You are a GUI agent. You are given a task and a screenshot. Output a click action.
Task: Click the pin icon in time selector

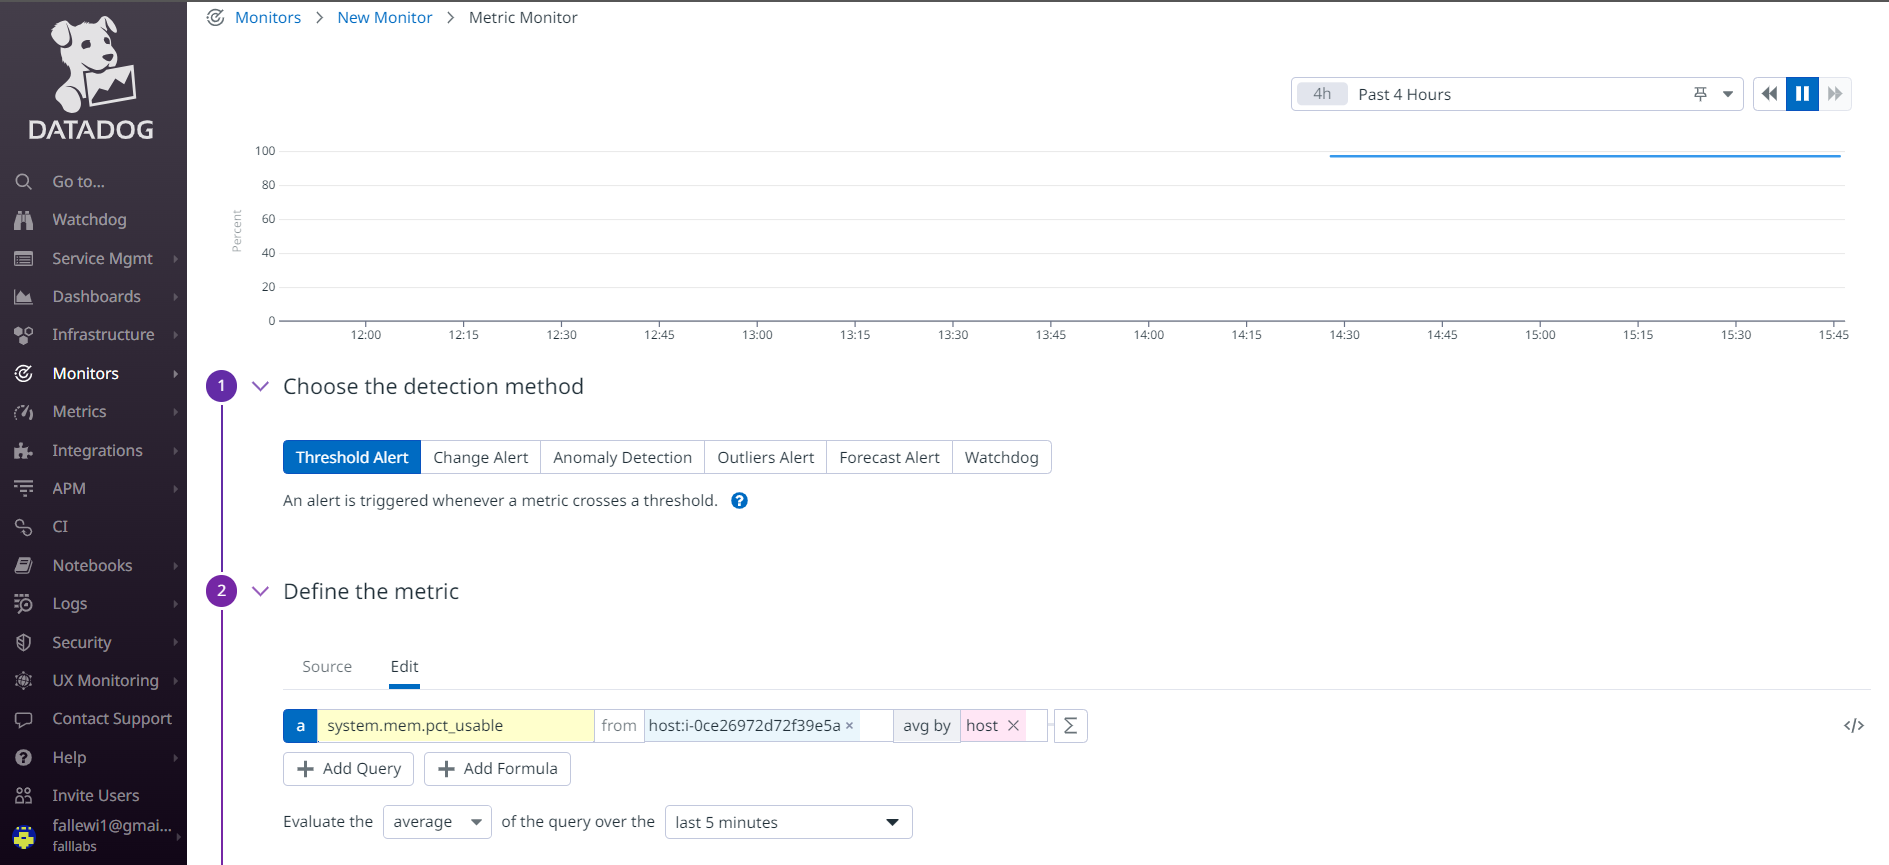click(1700, 94)
